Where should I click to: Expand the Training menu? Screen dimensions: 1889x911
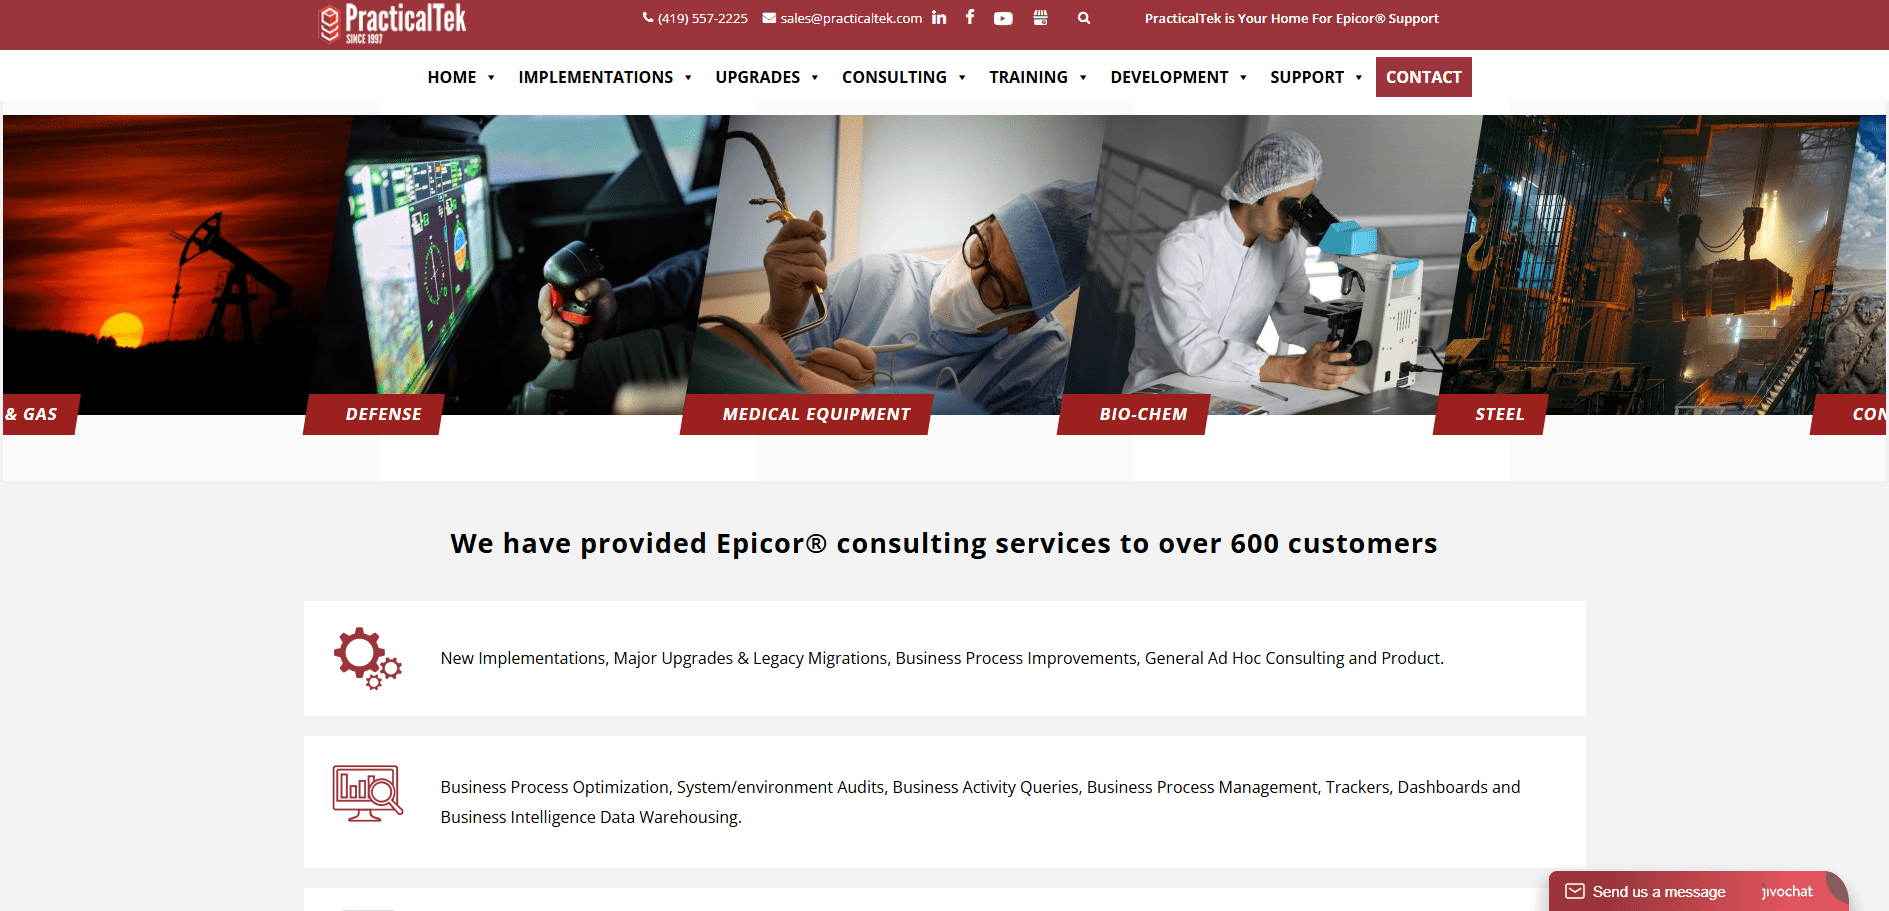1038,77
